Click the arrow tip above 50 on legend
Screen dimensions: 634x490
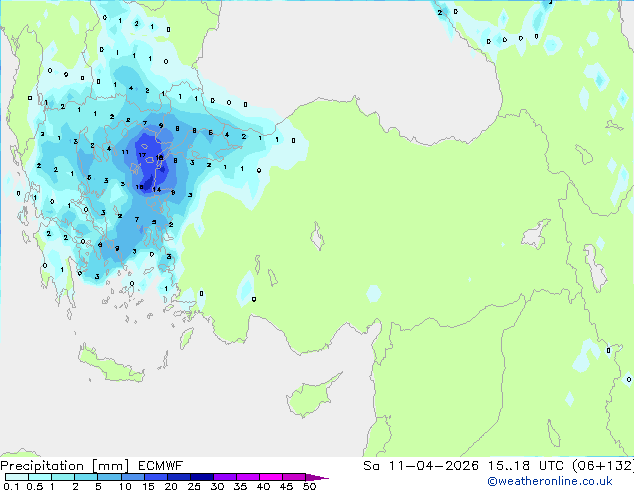click(317, 477)
